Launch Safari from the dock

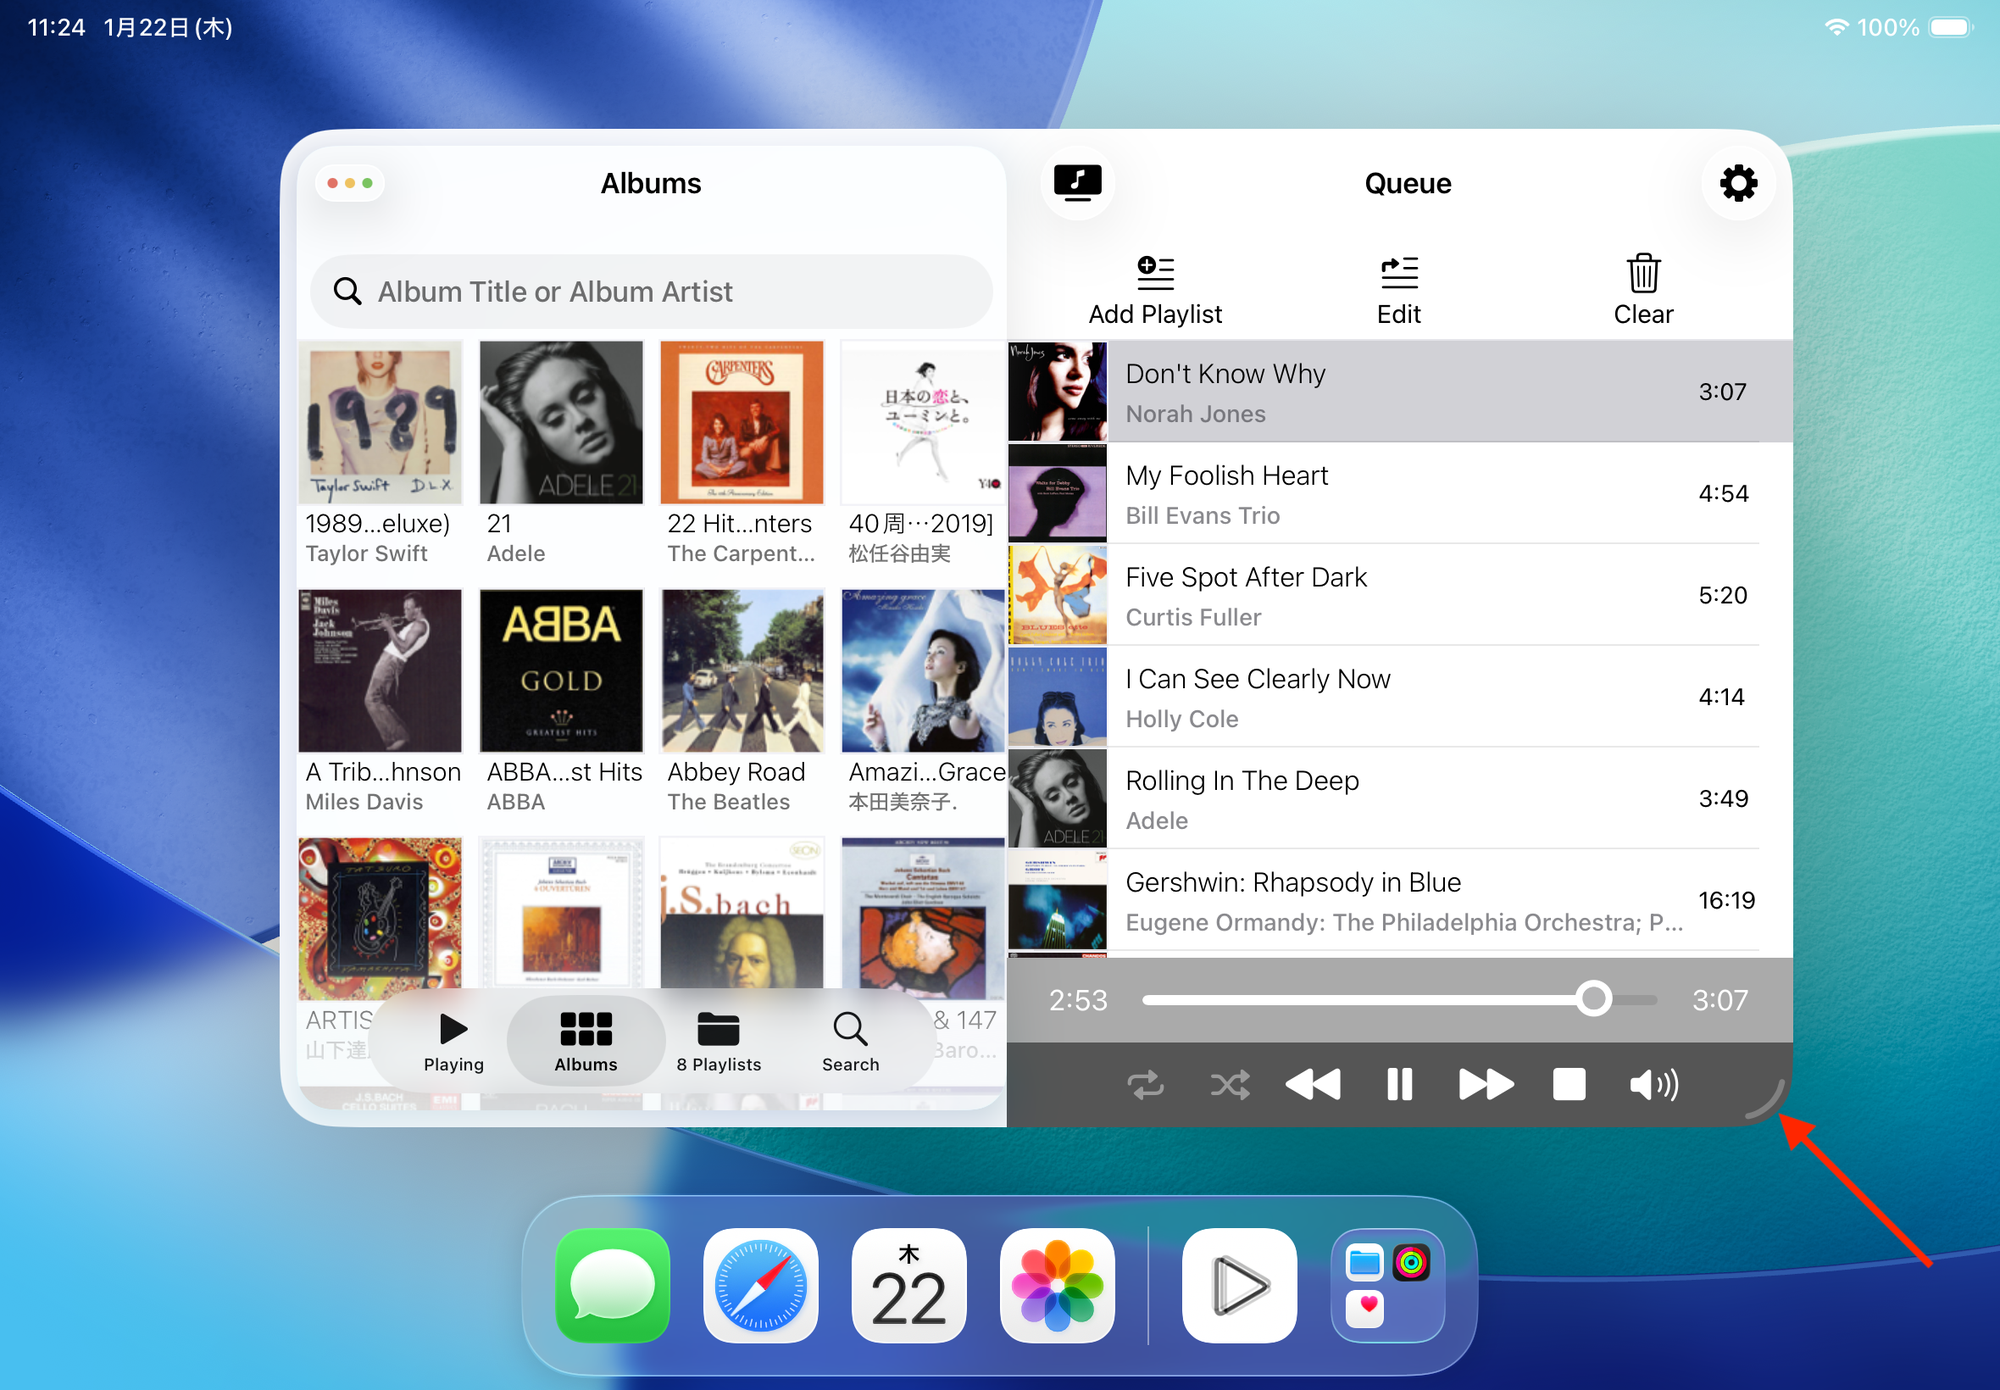pyautogui.click(x=761, y=1286)
